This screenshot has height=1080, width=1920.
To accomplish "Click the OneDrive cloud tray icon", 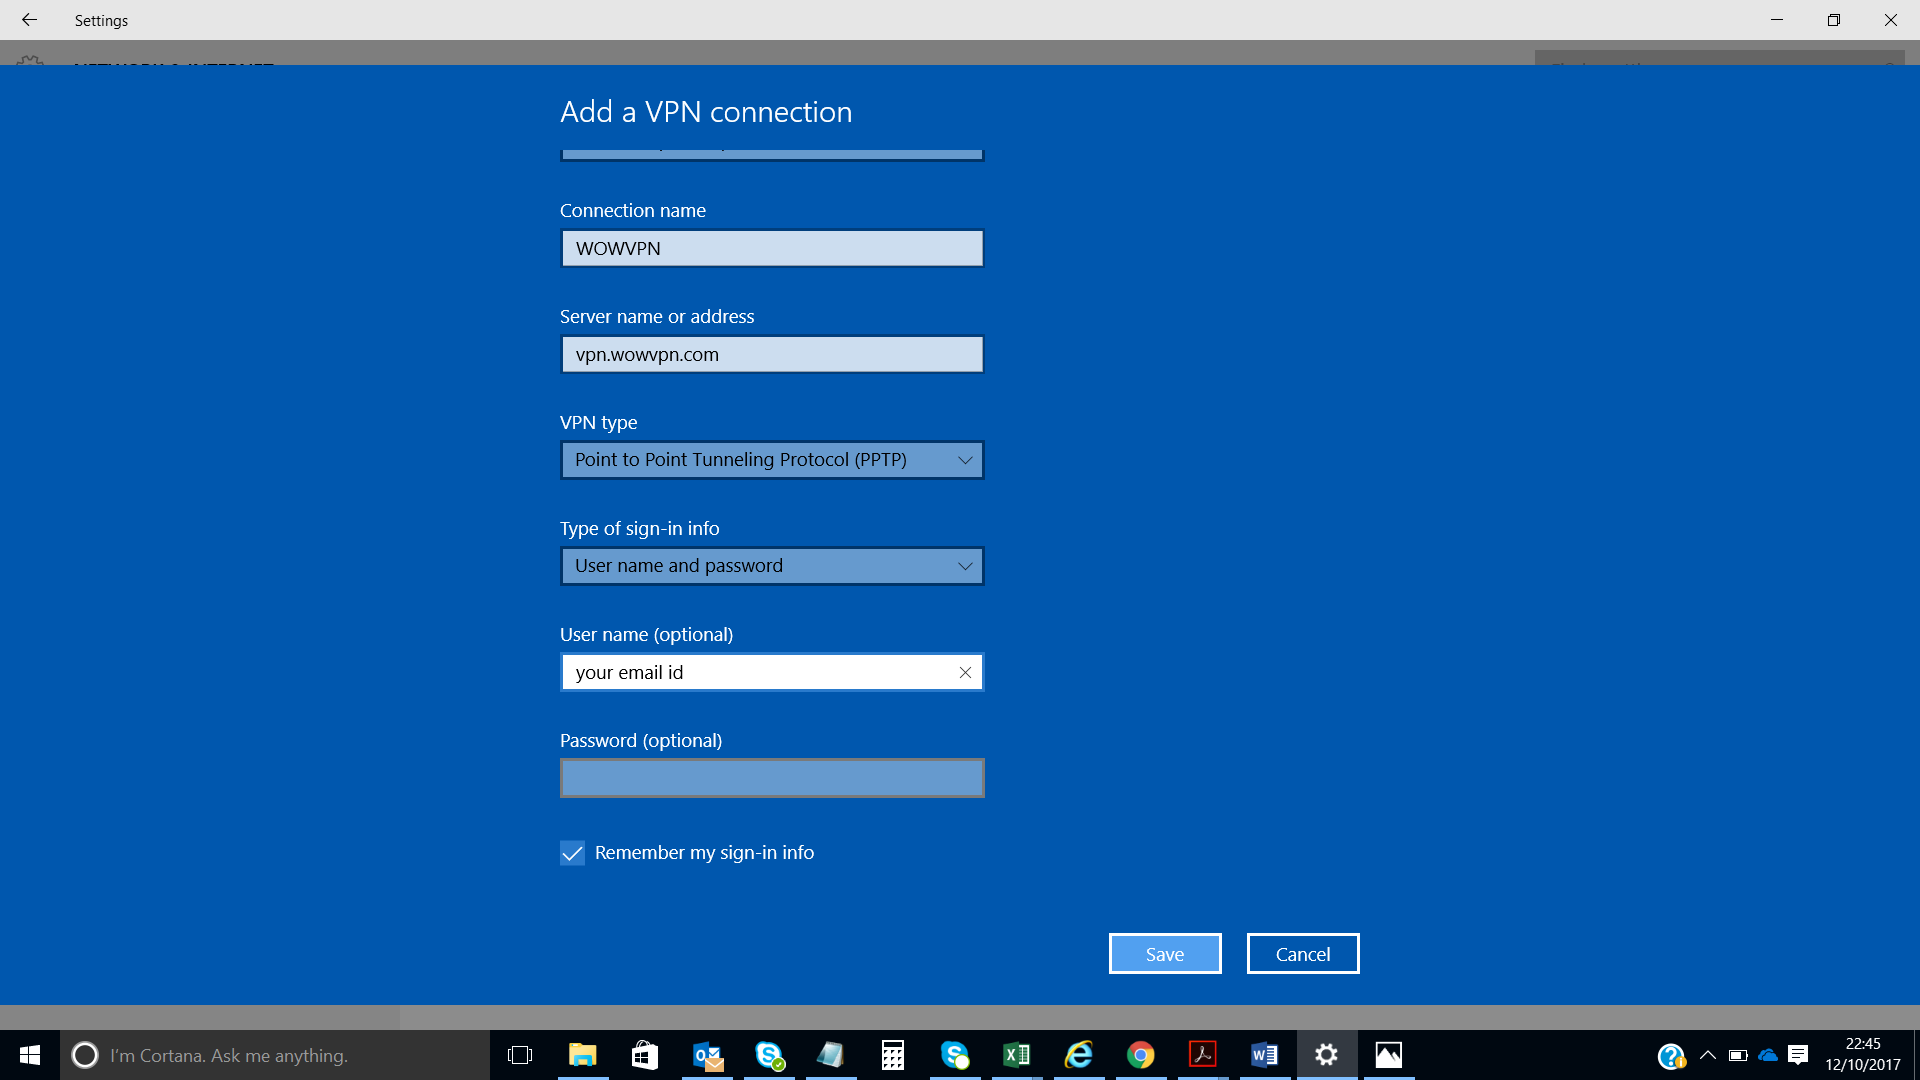I will click(x=1768, y=1055).
